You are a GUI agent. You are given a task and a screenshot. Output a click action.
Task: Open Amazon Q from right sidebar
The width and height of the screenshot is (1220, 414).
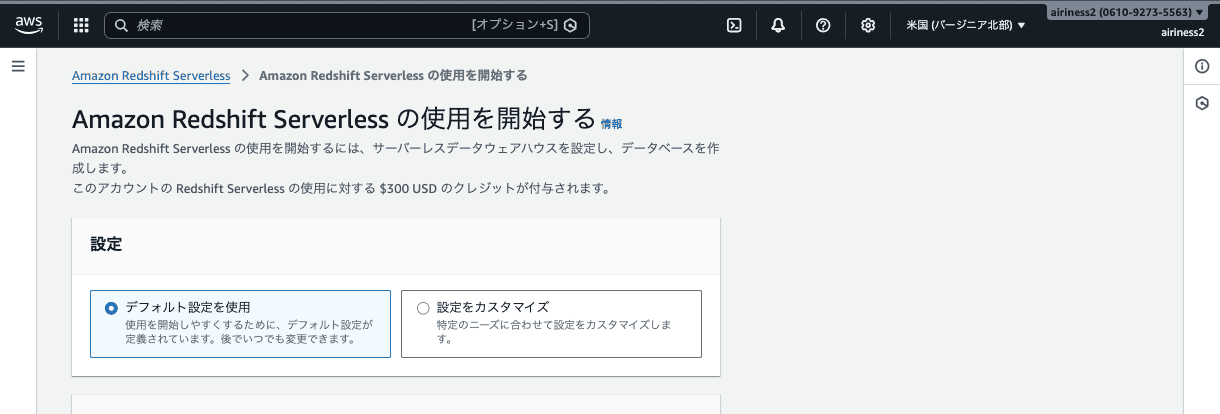(1202, 102)
